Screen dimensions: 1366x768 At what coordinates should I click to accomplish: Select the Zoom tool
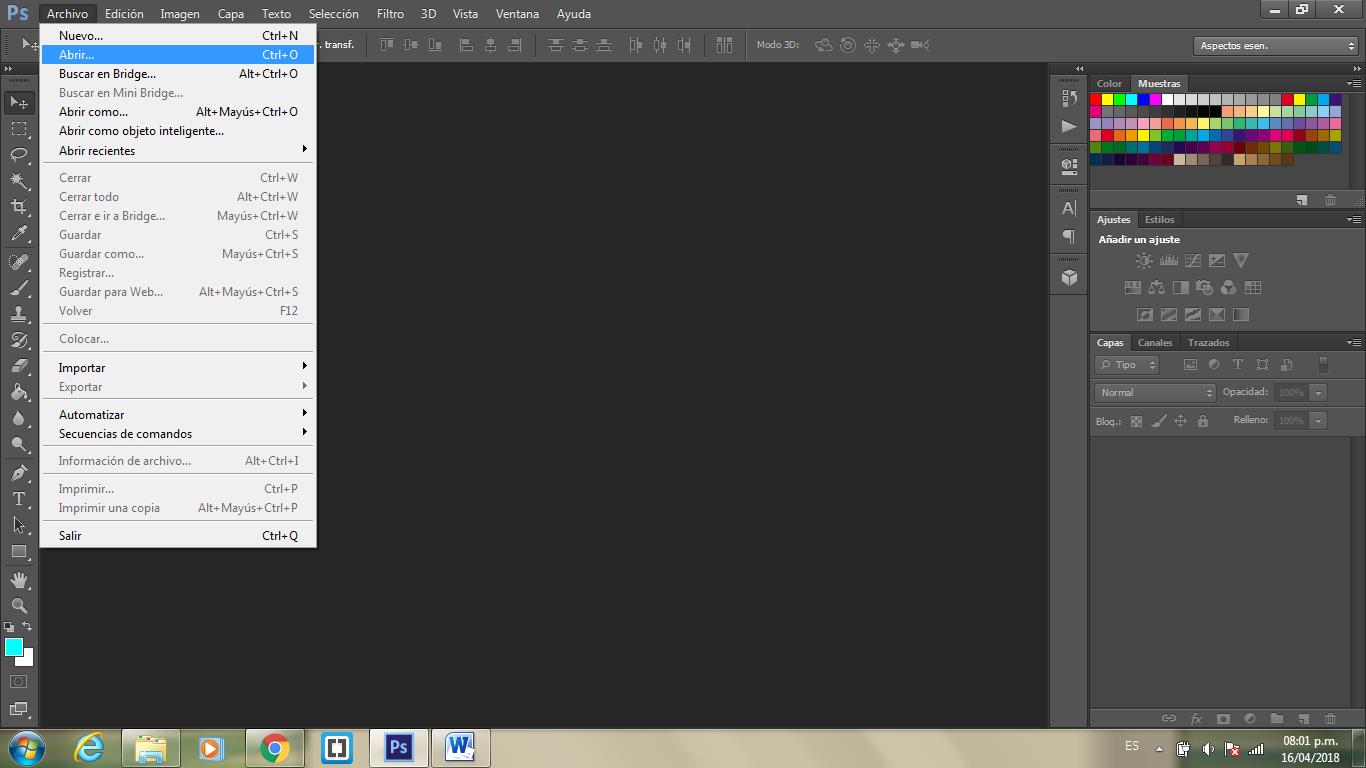click(x=19, y=606)
